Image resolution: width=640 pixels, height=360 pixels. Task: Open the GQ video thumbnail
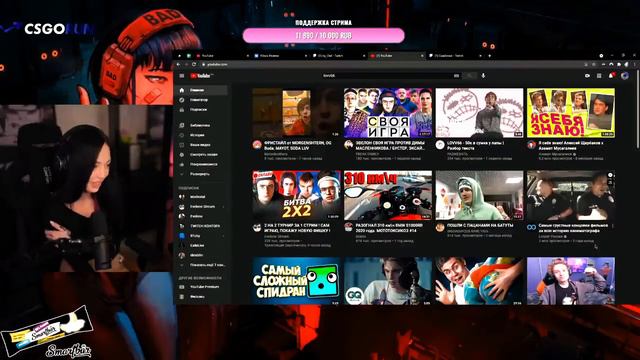(388, 281)
